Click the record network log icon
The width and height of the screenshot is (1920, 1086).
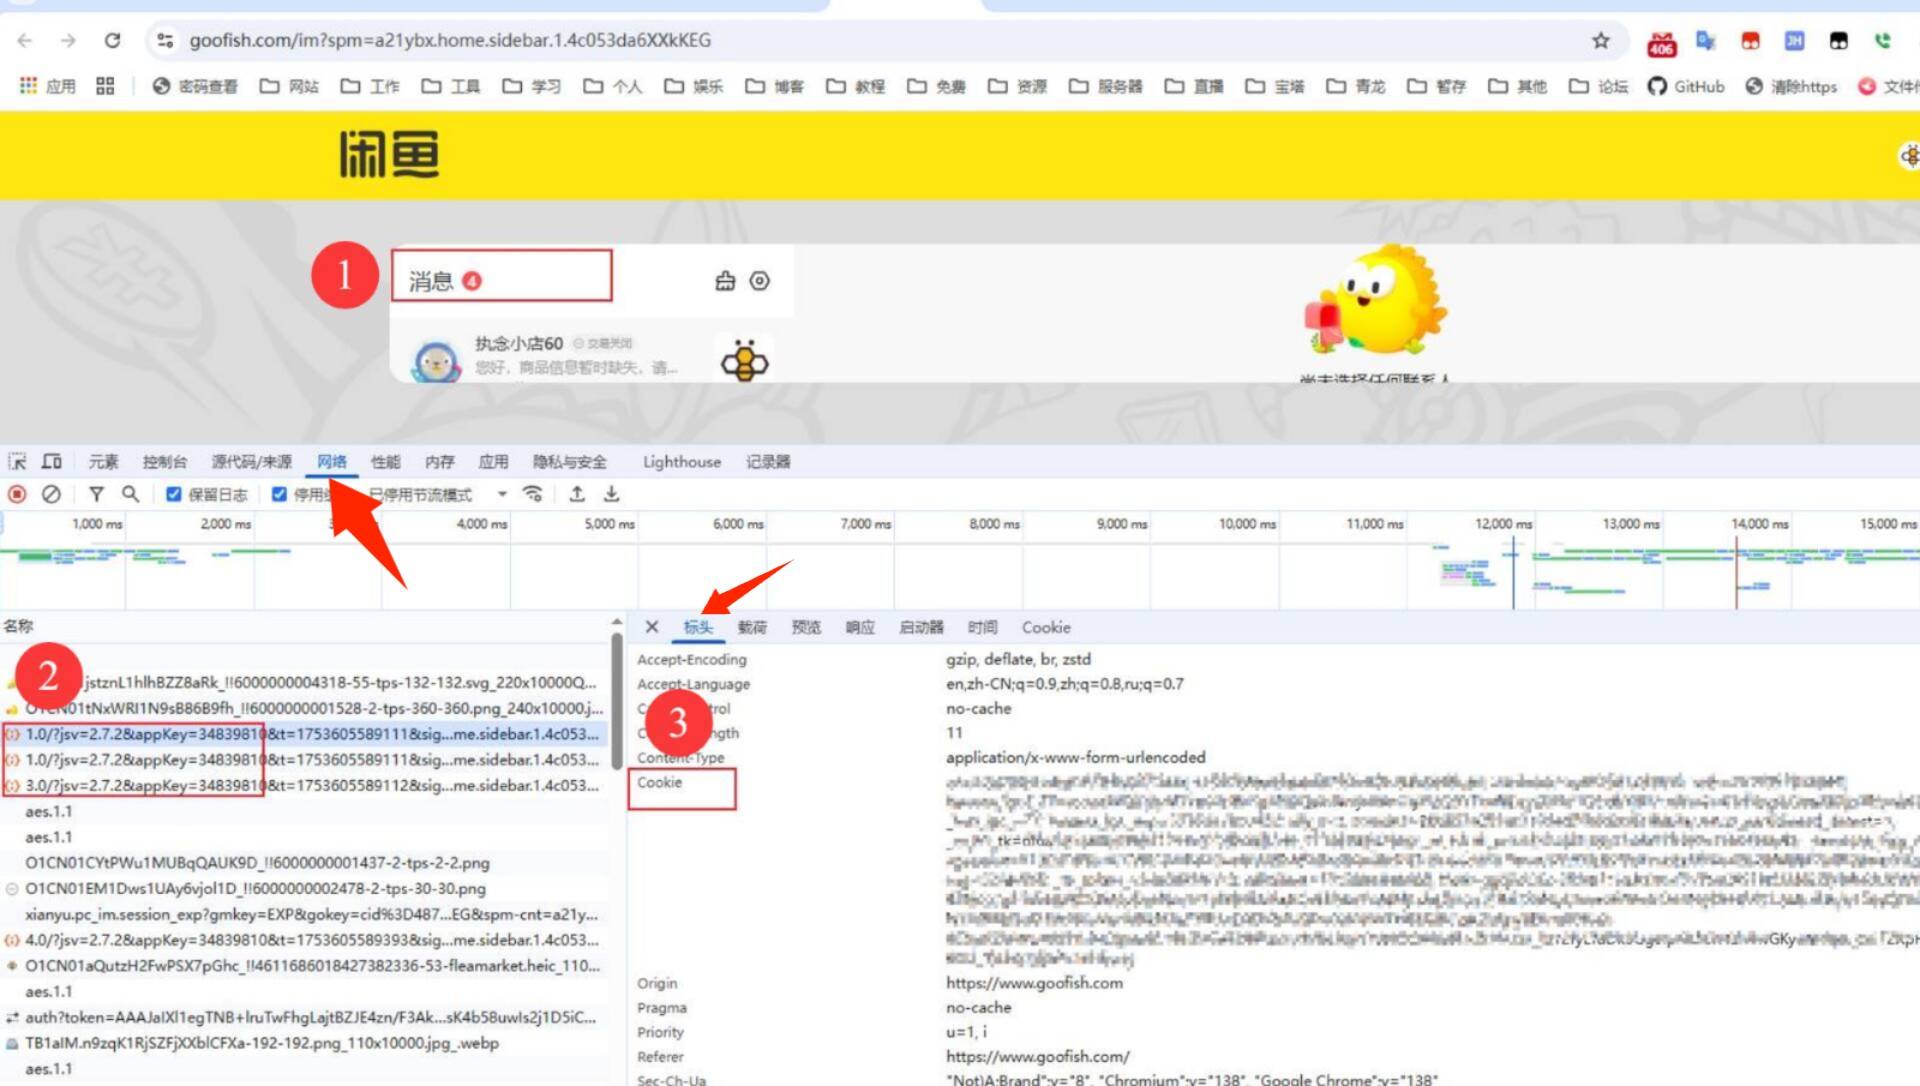click(17, 494)
